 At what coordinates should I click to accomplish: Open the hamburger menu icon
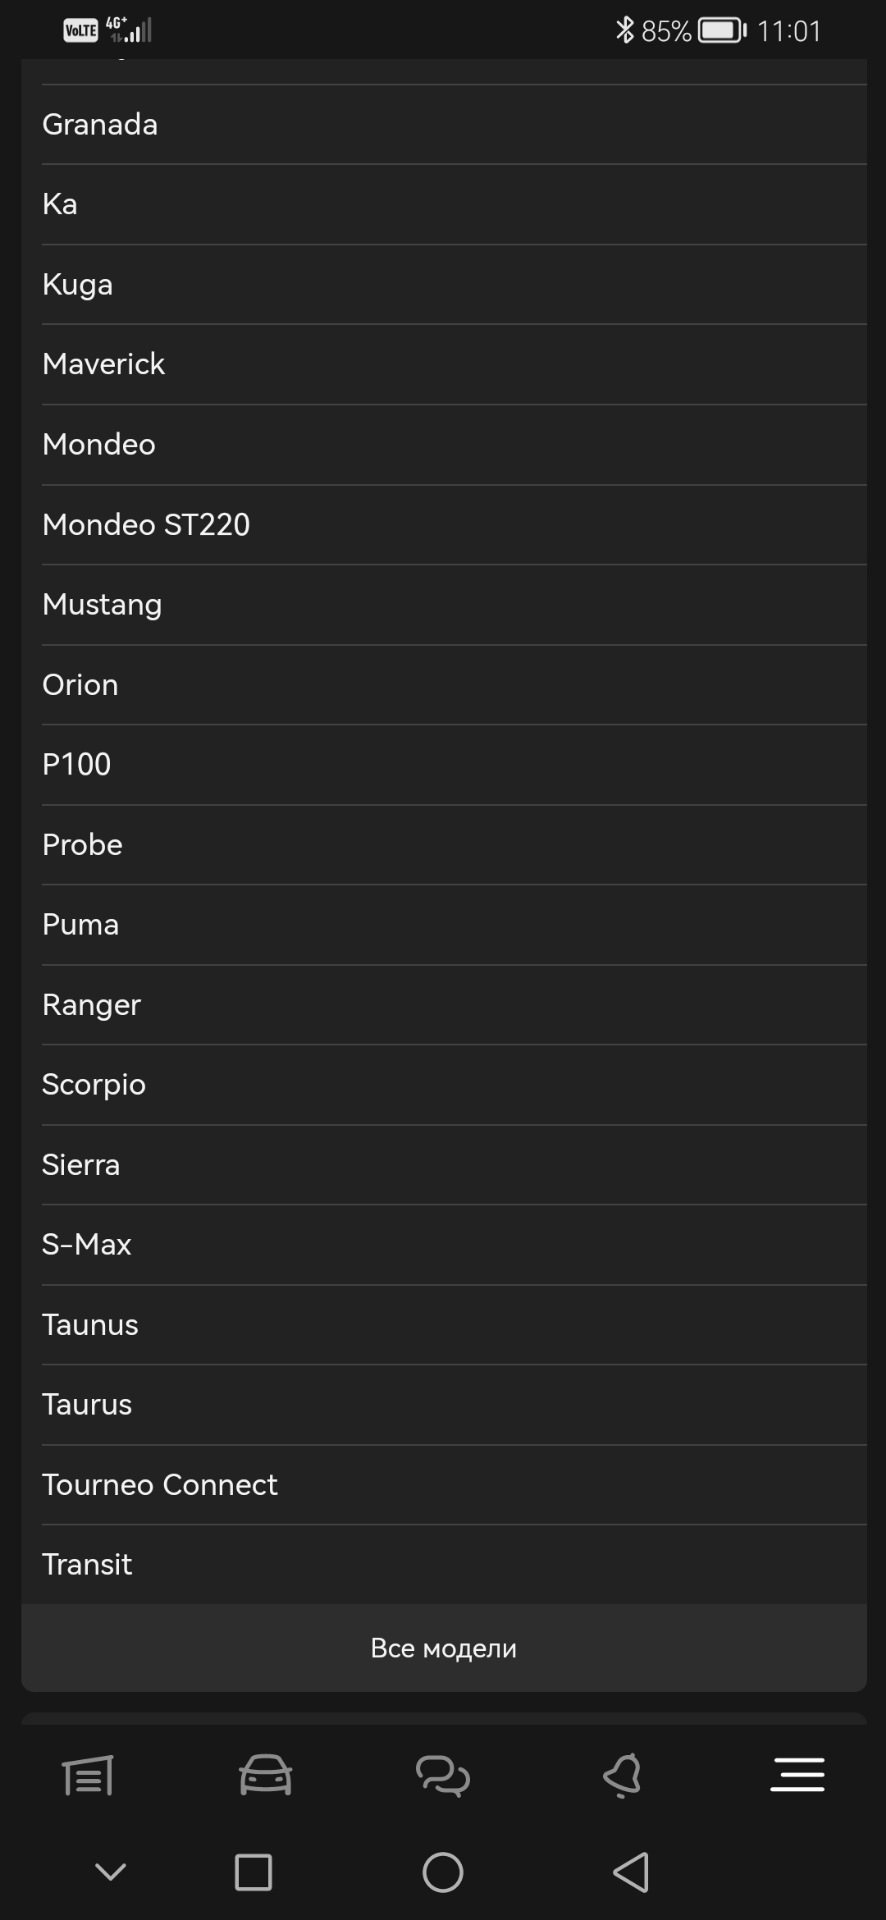click(x=797, y=1775)
